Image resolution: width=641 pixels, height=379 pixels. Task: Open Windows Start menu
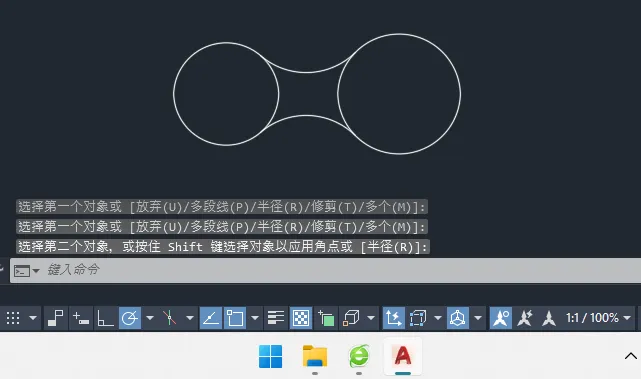270,356
